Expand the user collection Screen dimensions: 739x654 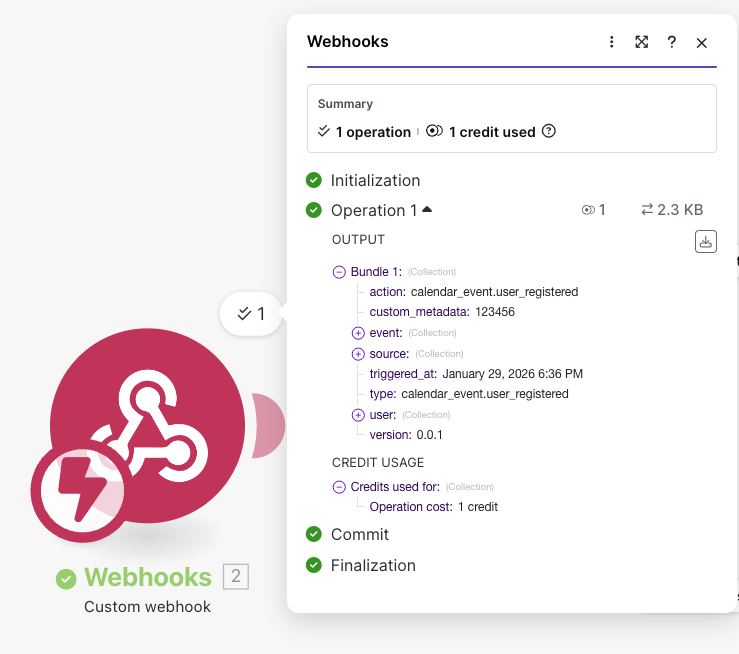pos(358,415)
